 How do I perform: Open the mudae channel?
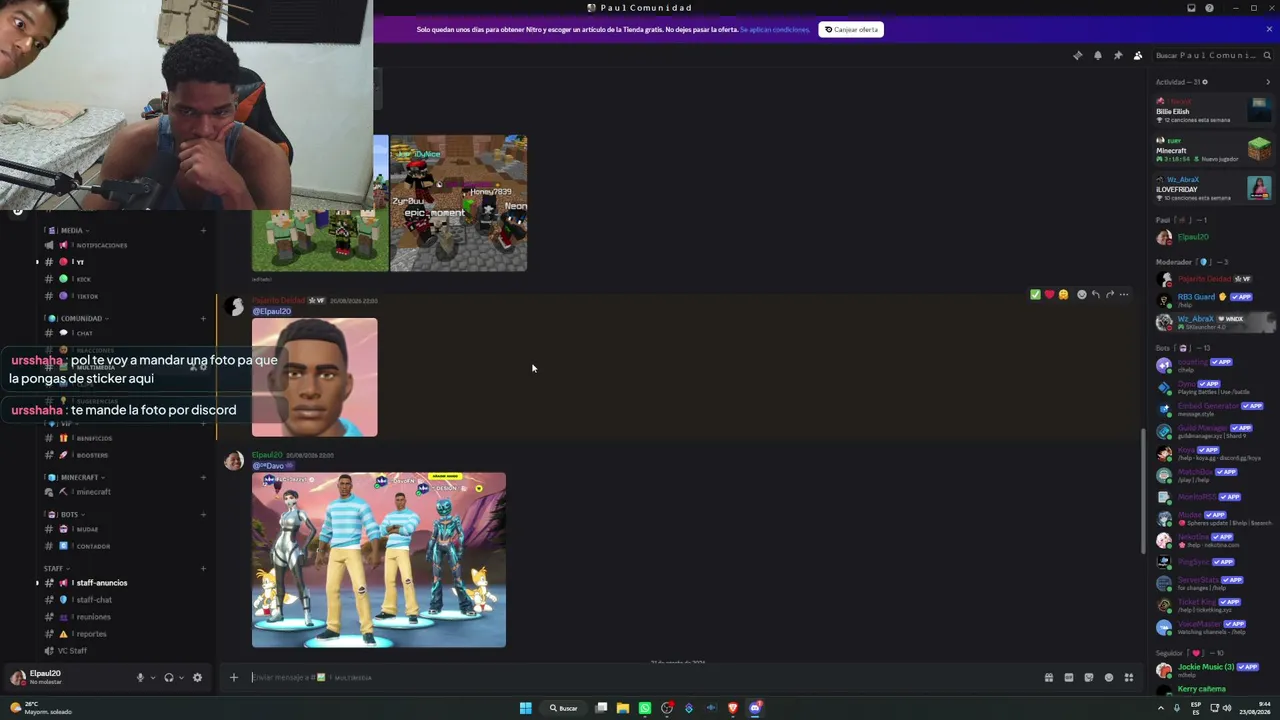[x=125, y=529]
